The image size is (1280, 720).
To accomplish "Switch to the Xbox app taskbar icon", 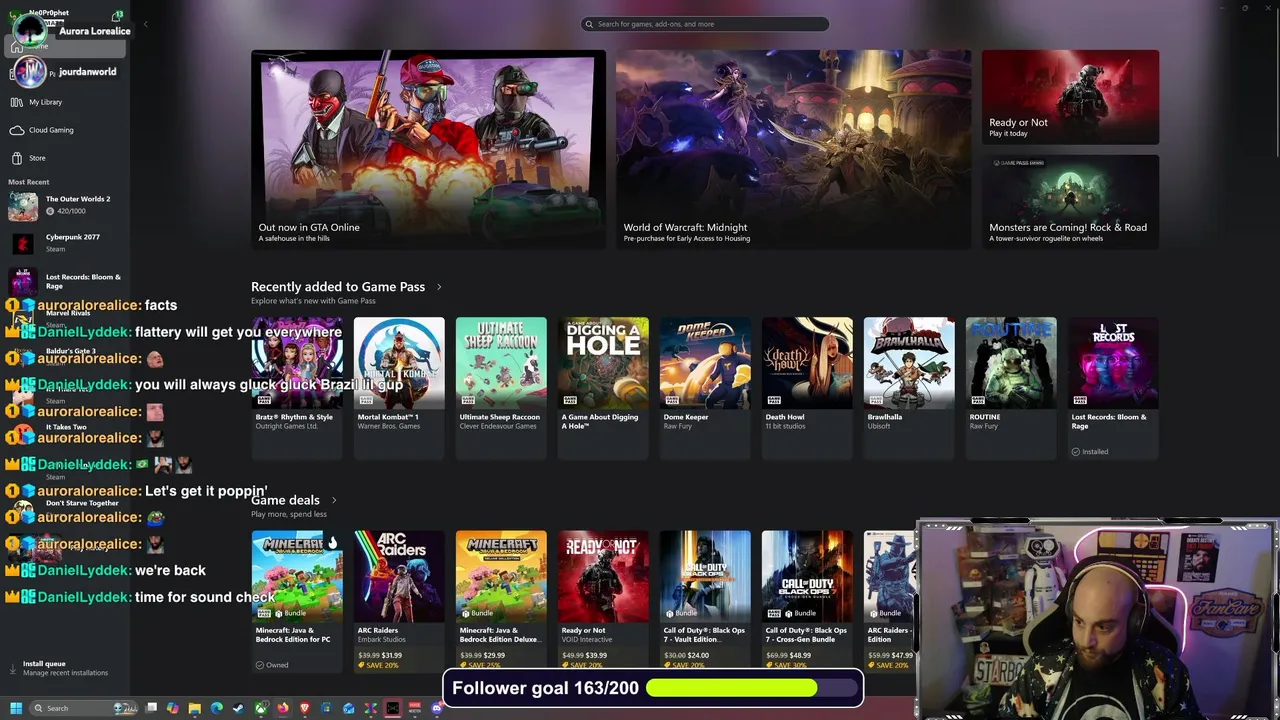I will coord(261,708).
